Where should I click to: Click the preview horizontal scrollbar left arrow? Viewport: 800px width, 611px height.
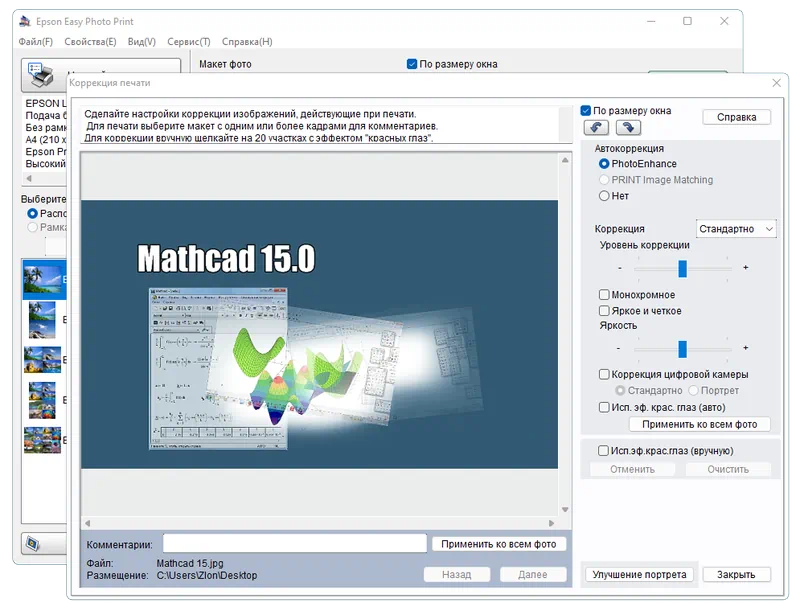pos(88,523)
